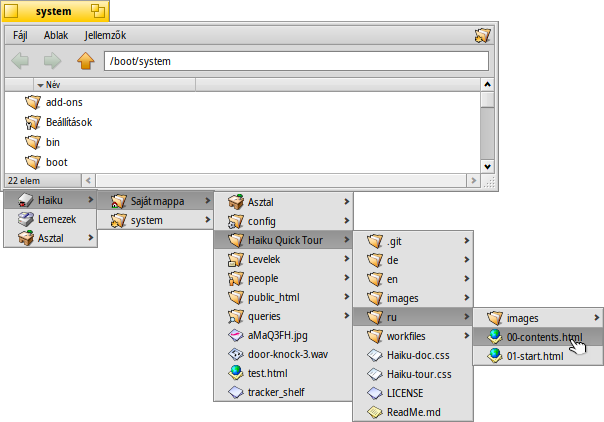
Task: Click the /boot/system path field
Action: click(296, 61)
